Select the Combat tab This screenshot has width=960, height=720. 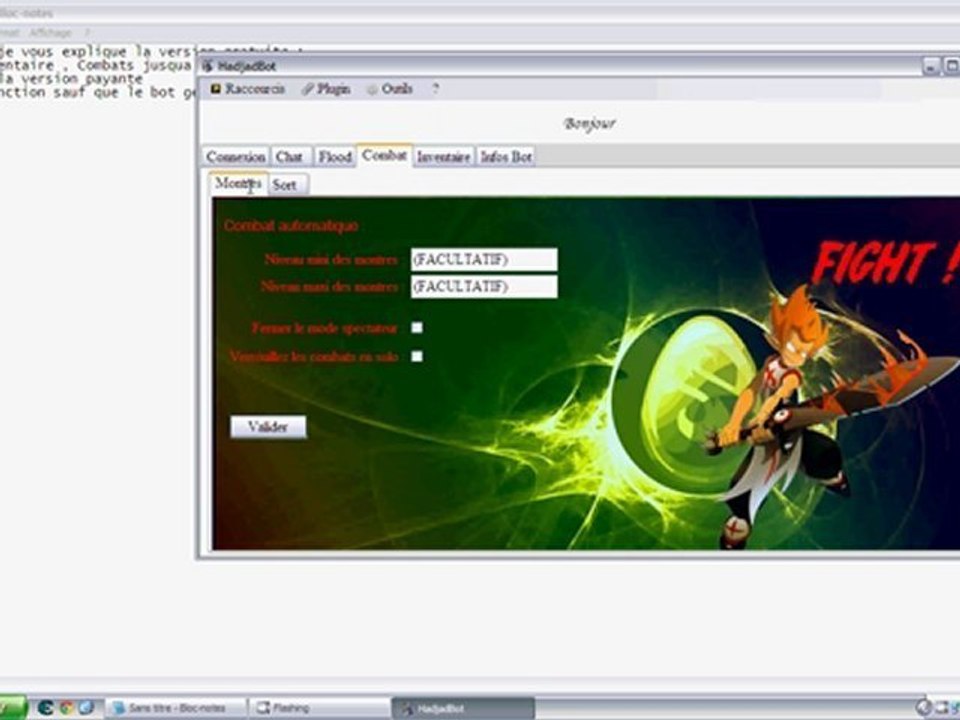[384, 156]
